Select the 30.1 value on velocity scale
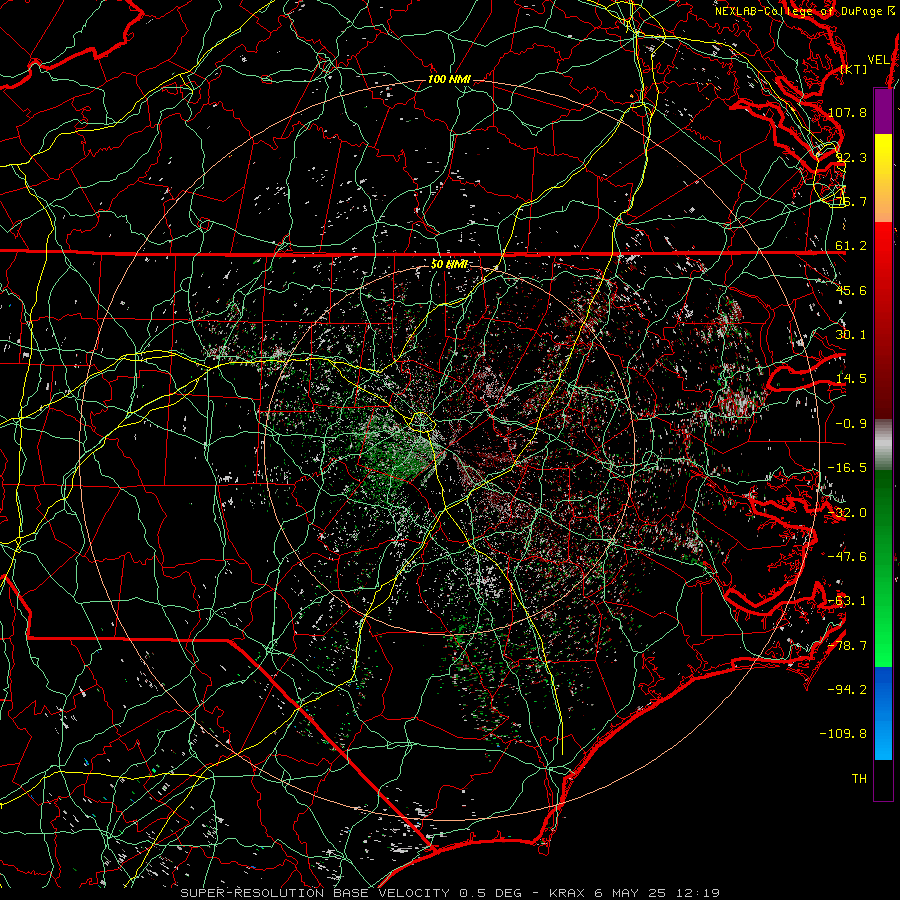 (x=851, y=335)
